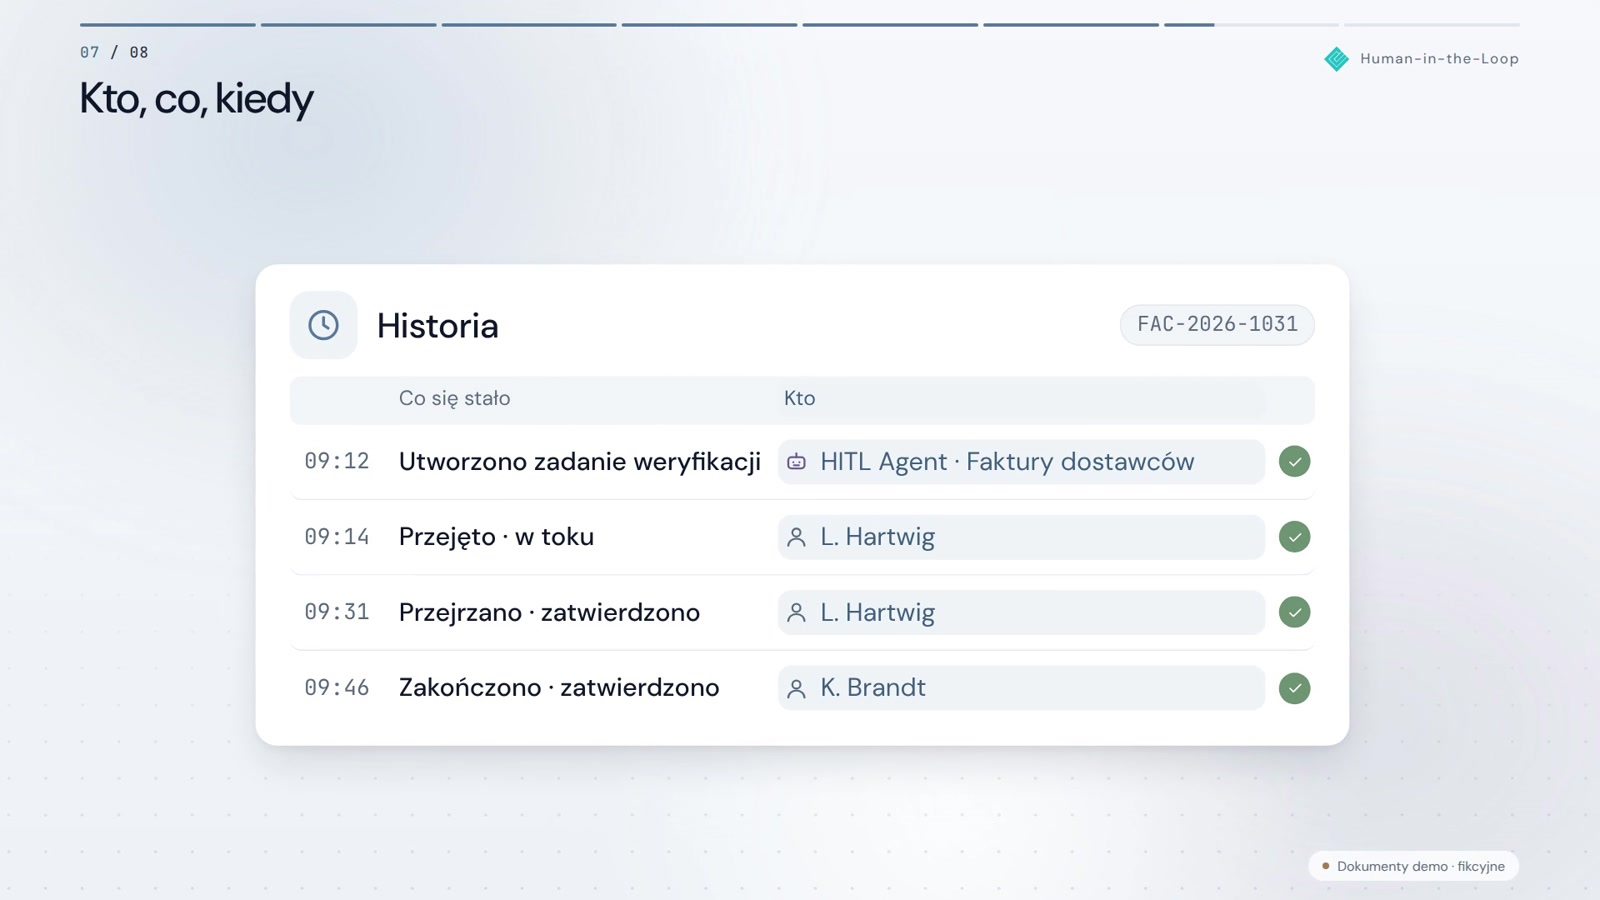Select the L. Hartwig field at 09:31

[1021, 612]
